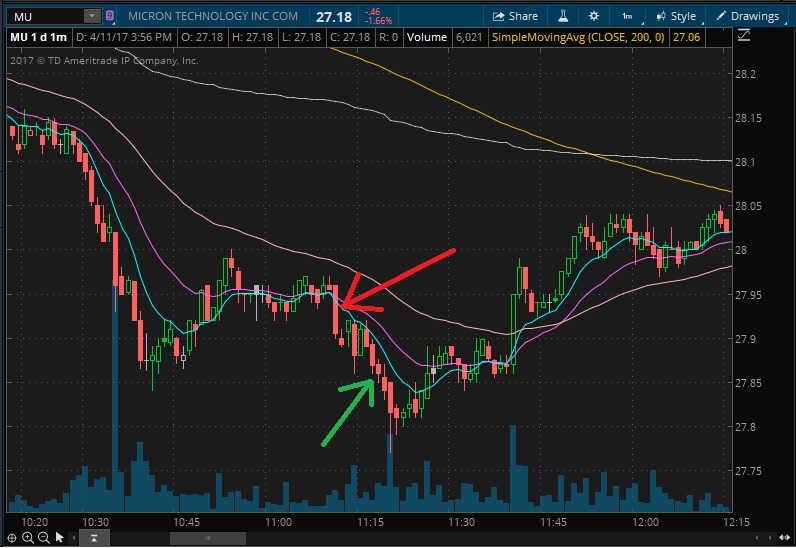Click the MU 1 d 1m chart label

[39, 37]
